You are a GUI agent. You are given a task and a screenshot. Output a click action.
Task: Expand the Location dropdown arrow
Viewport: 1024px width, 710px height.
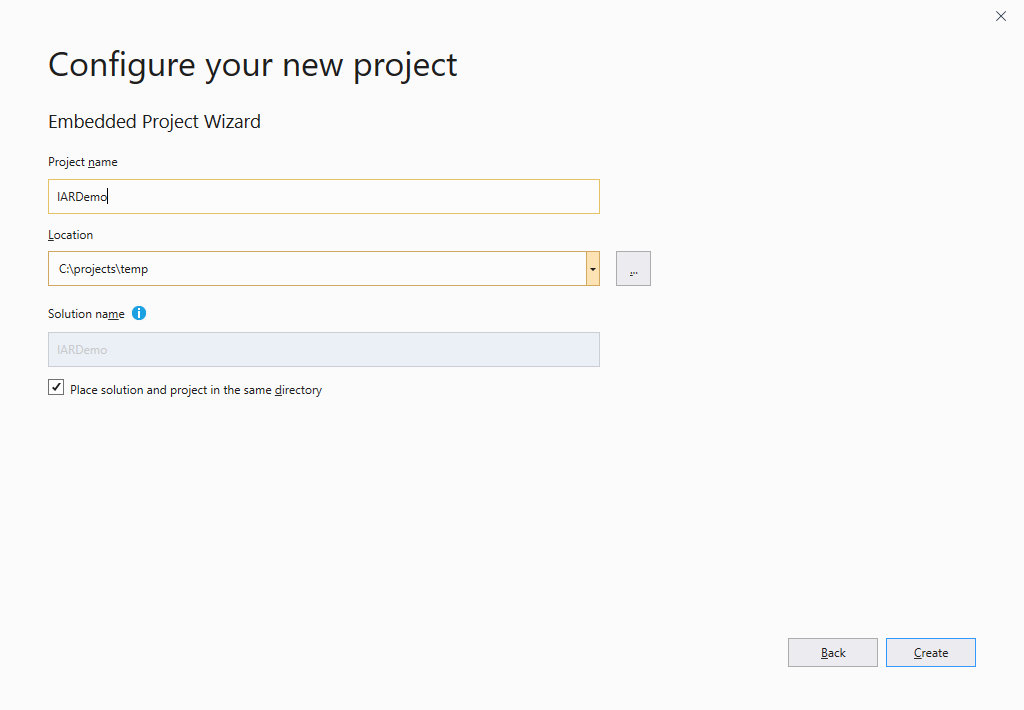click(x=593, y=269)
